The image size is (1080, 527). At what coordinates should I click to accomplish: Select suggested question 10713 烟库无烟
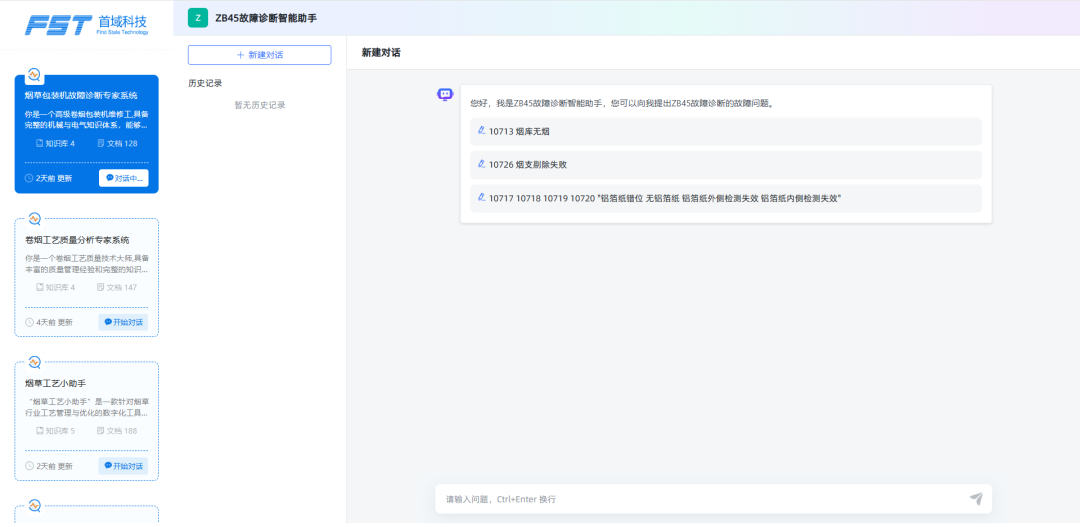click(x=726, y=131)
